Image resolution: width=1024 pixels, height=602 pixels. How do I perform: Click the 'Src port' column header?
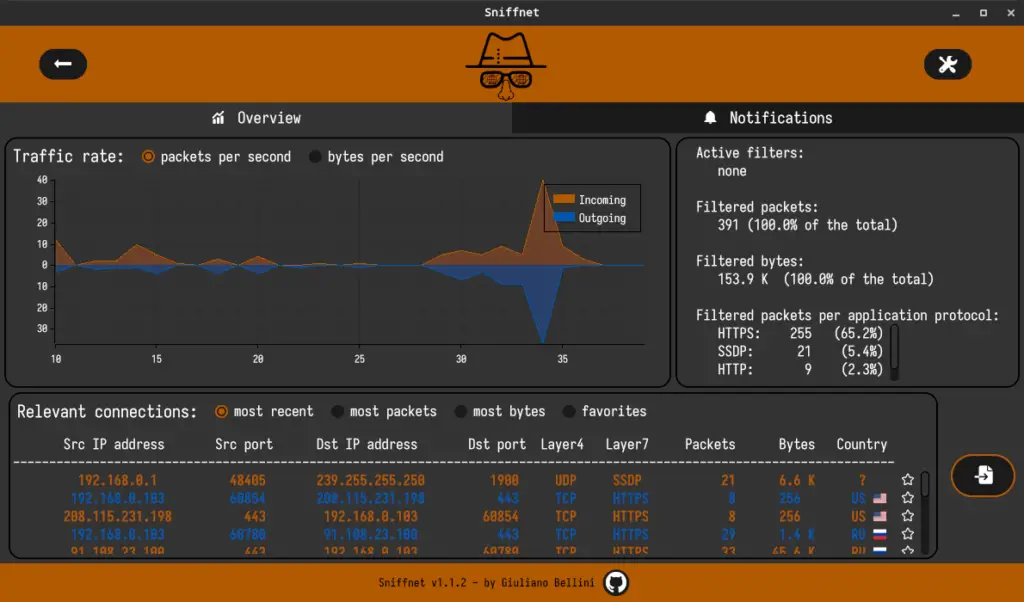pos(244,445)
